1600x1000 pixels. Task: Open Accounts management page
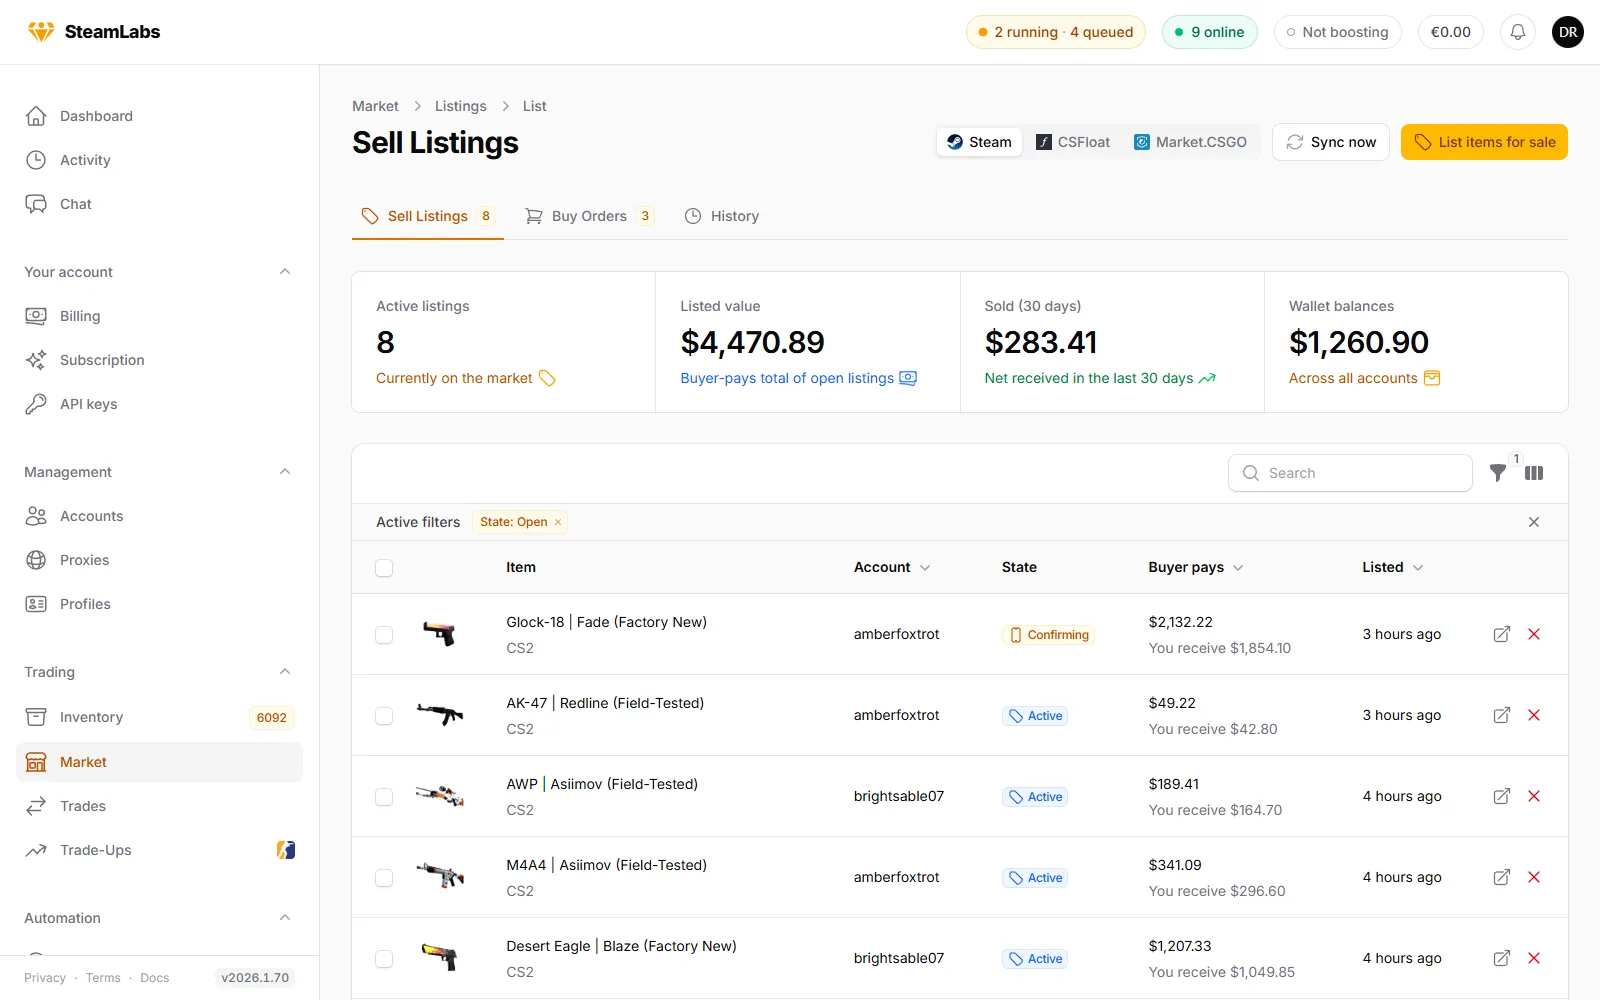(160, 516)
